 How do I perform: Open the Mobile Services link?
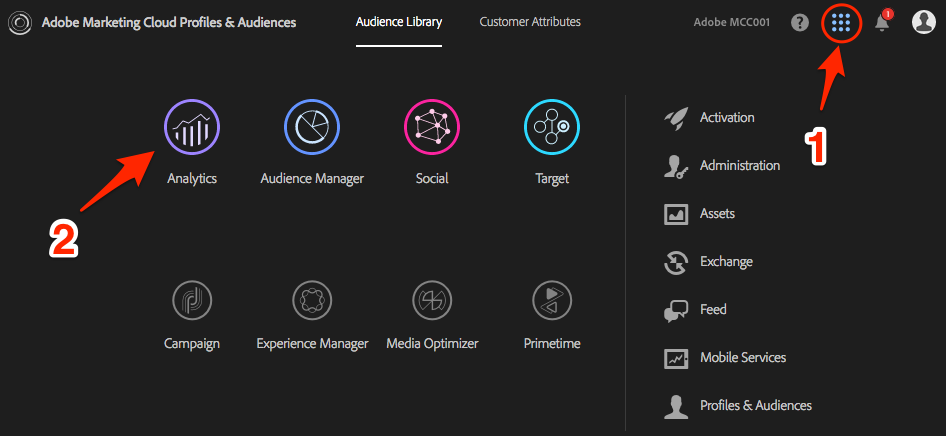tap(743, 358)
